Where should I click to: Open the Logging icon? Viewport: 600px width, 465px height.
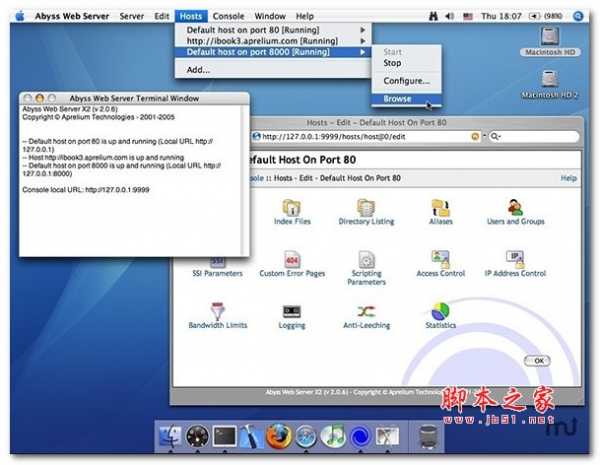pos(292,312)
